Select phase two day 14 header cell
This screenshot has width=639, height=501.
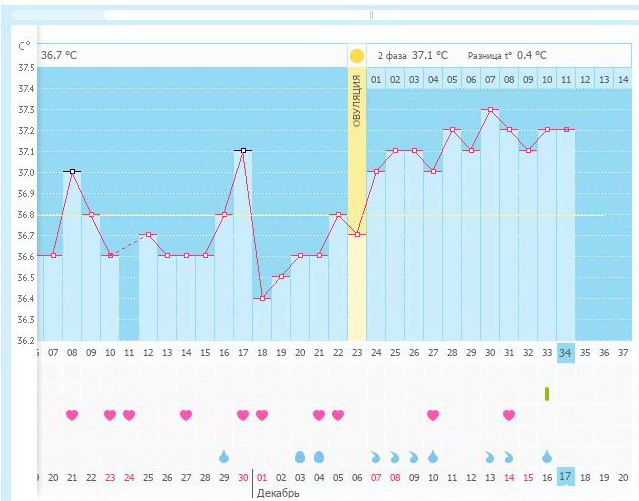pyautogui.click(x=623, y=79)
